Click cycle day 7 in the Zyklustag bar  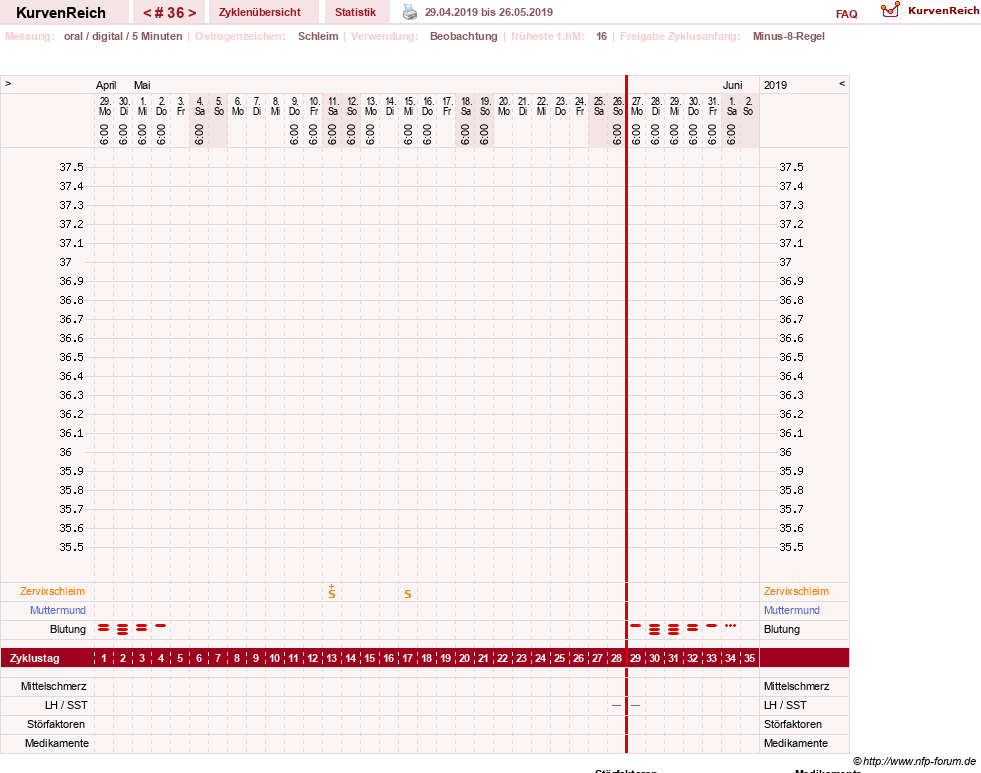tap(218, 659)
